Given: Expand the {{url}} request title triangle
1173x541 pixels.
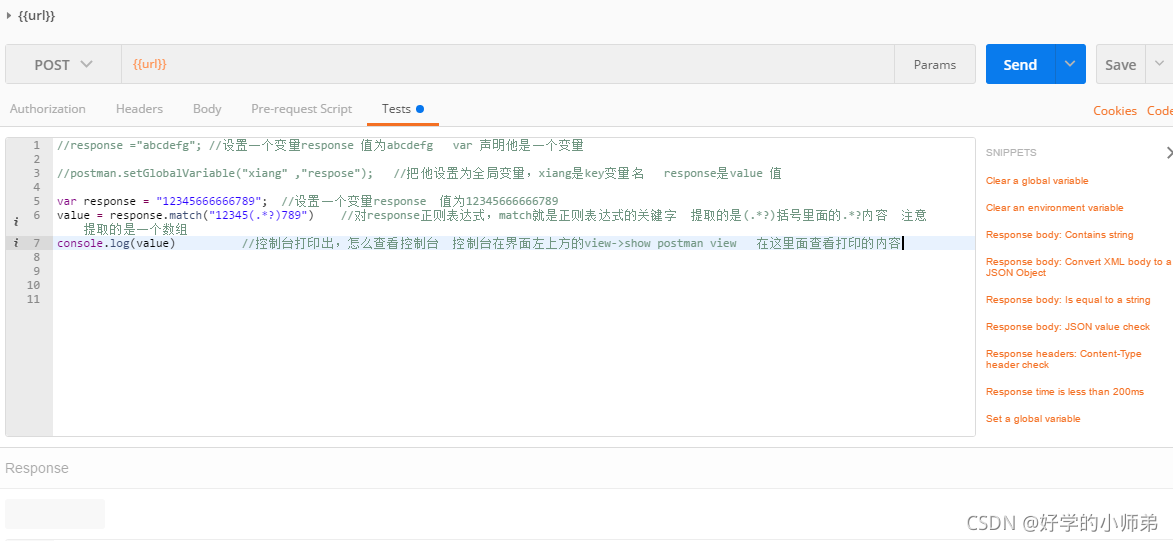Looking at the screenshot, I should 9,15.
